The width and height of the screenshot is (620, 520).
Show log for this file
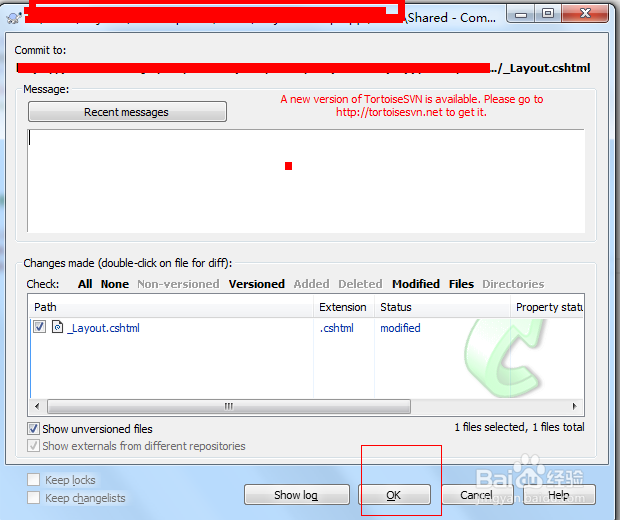tap(297, 495)
